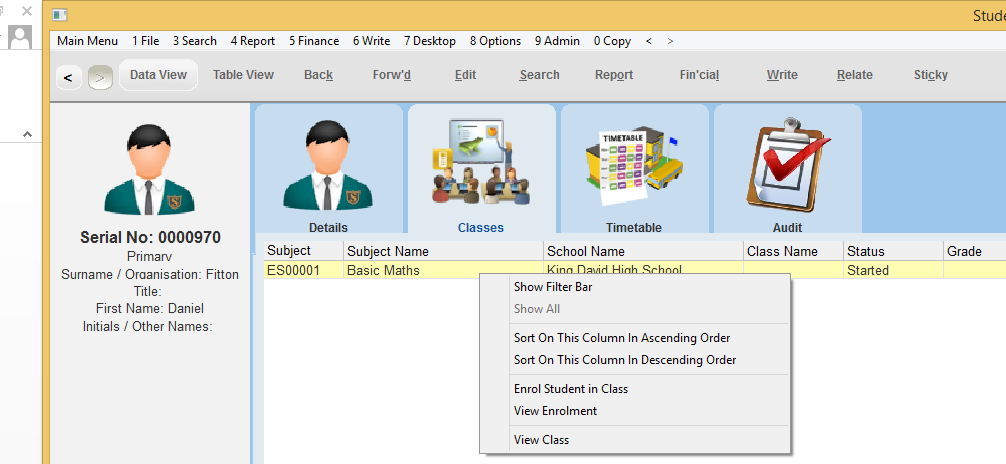Viewport: 1006px width, 464px height.
Task: Open the 5 Finance menu
Action: (314, 41)
